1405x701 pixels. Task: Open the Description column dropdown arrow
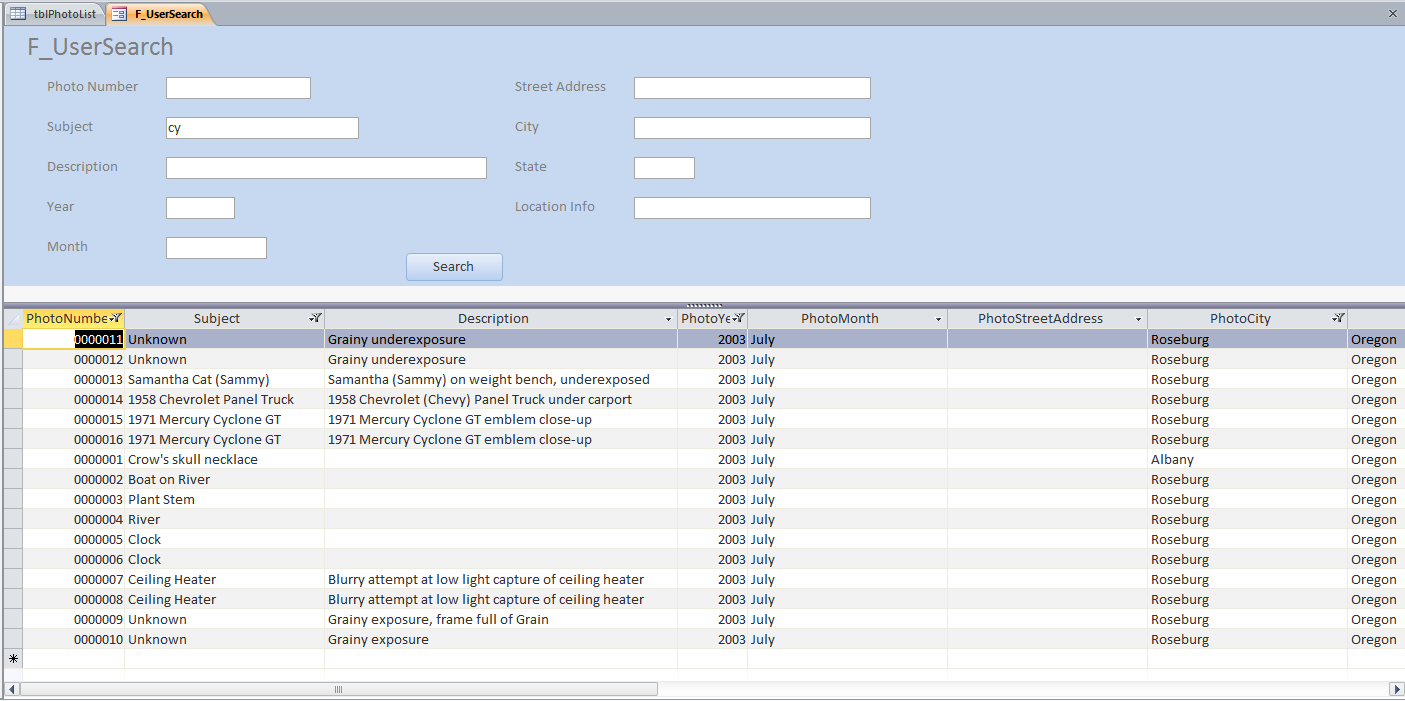pyautogui.click(x=668, y=319)
